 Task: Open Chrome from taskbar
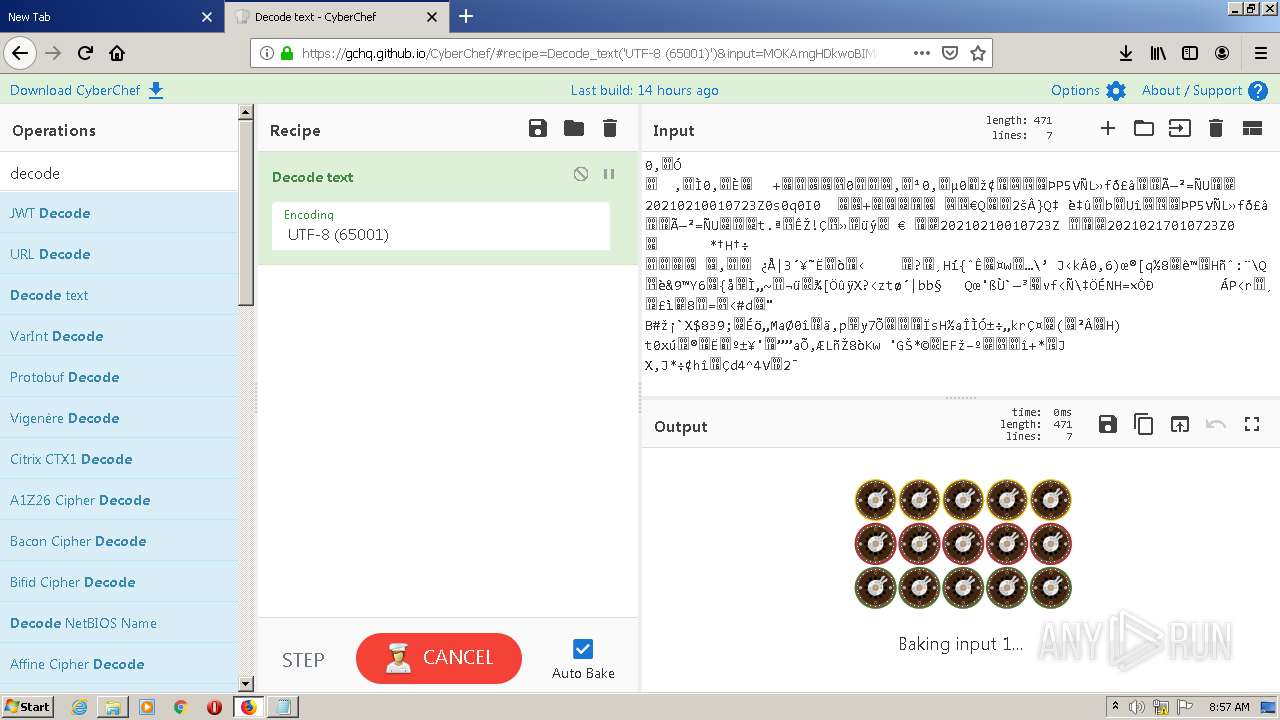(x=180, y=707)
